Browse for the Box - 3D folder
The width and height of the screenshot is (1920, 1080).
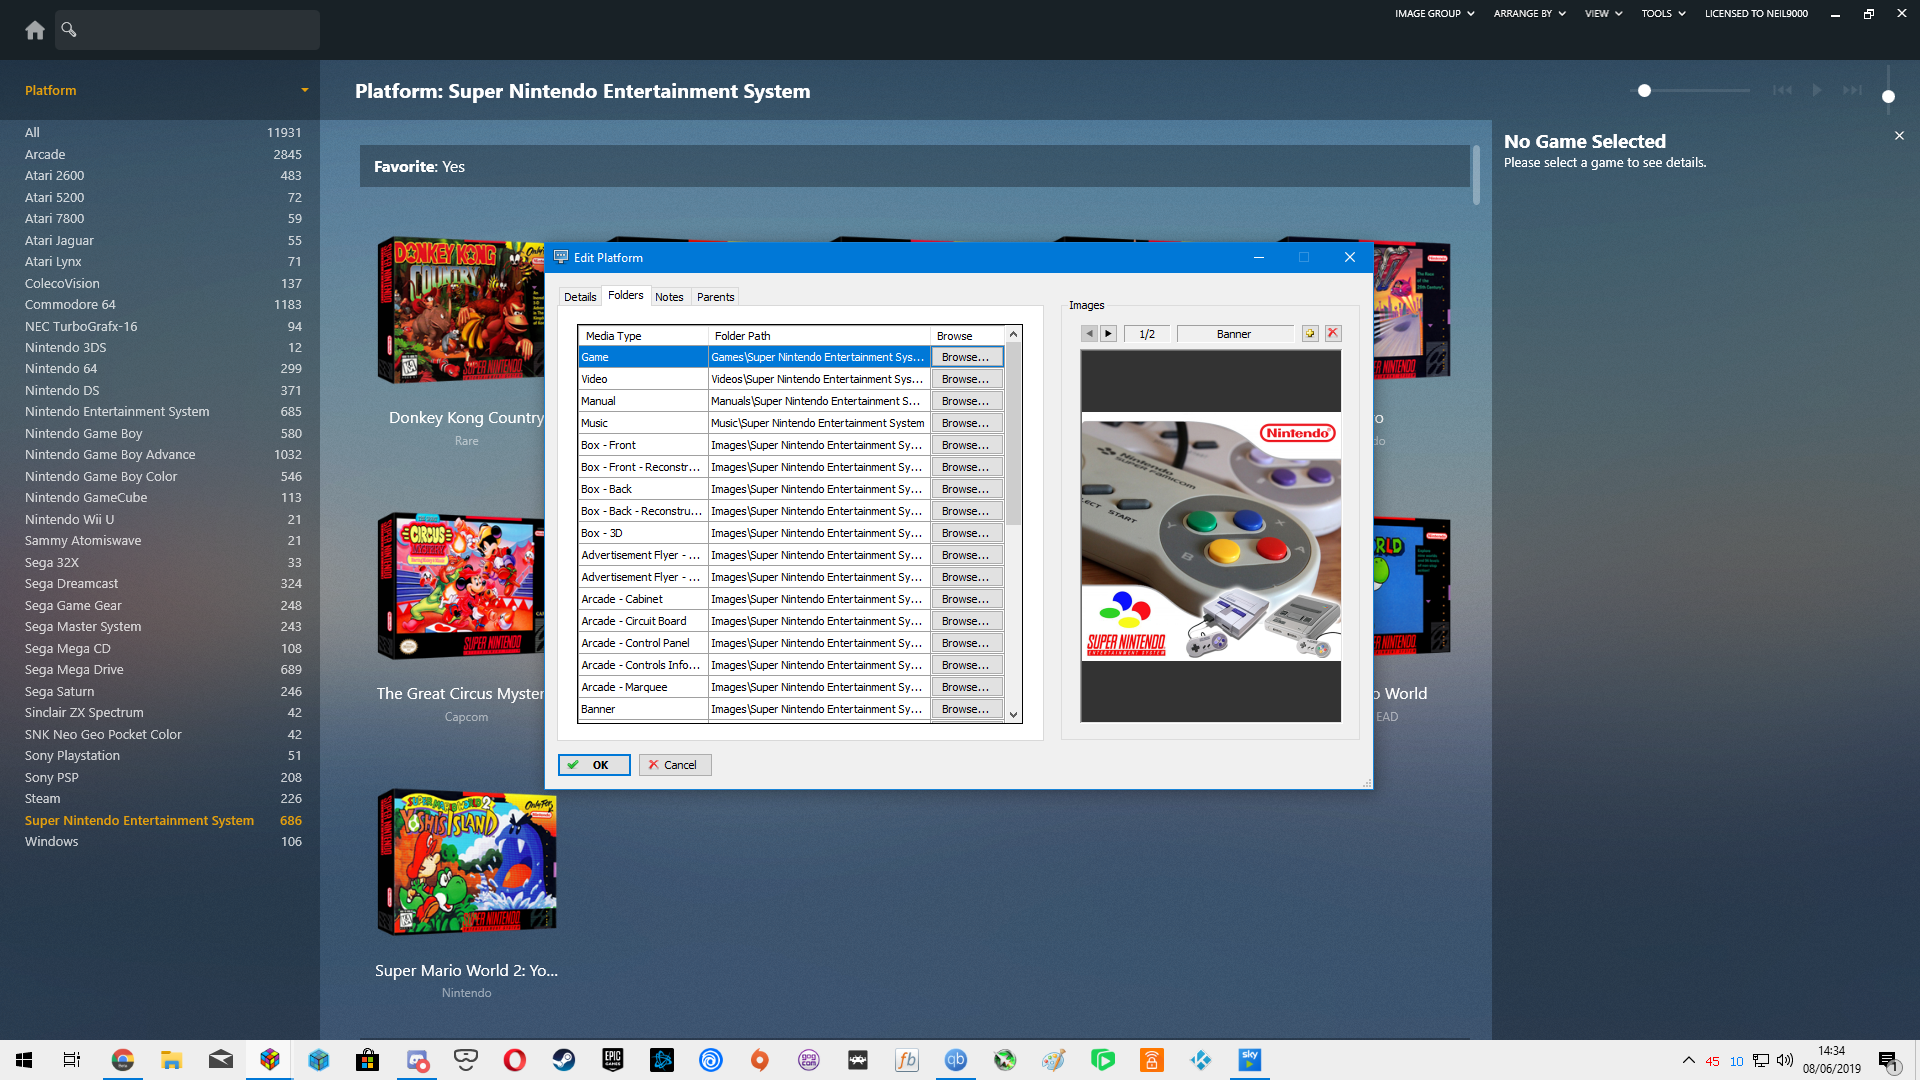966,533
